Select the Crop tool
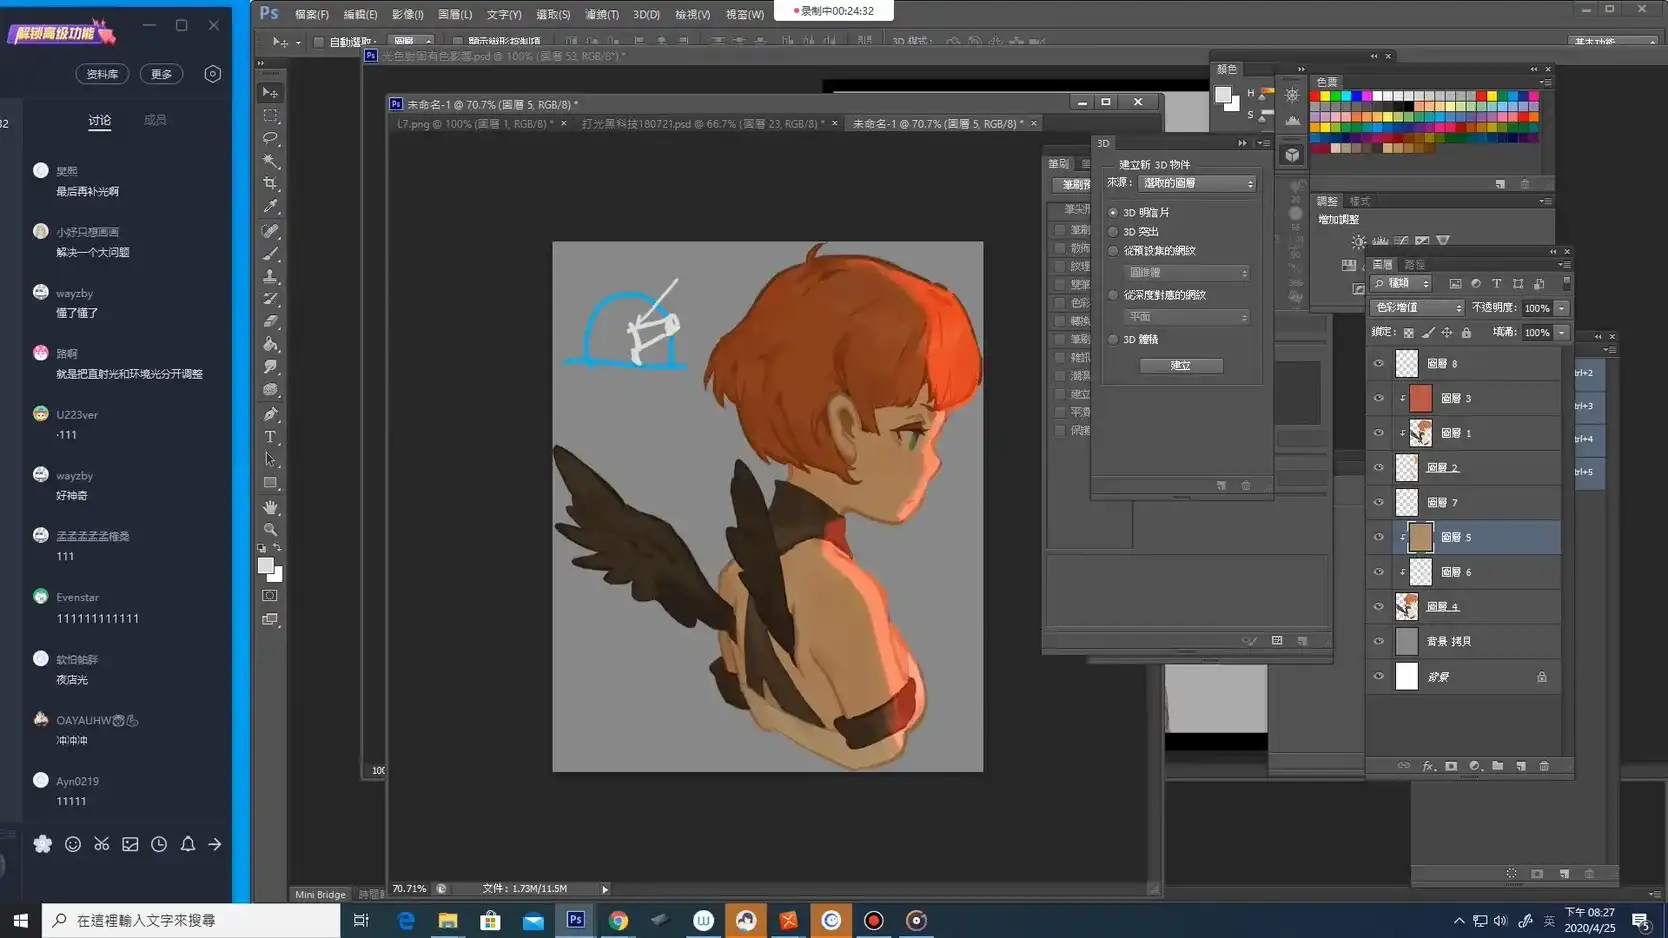 (x=270, y=184)
